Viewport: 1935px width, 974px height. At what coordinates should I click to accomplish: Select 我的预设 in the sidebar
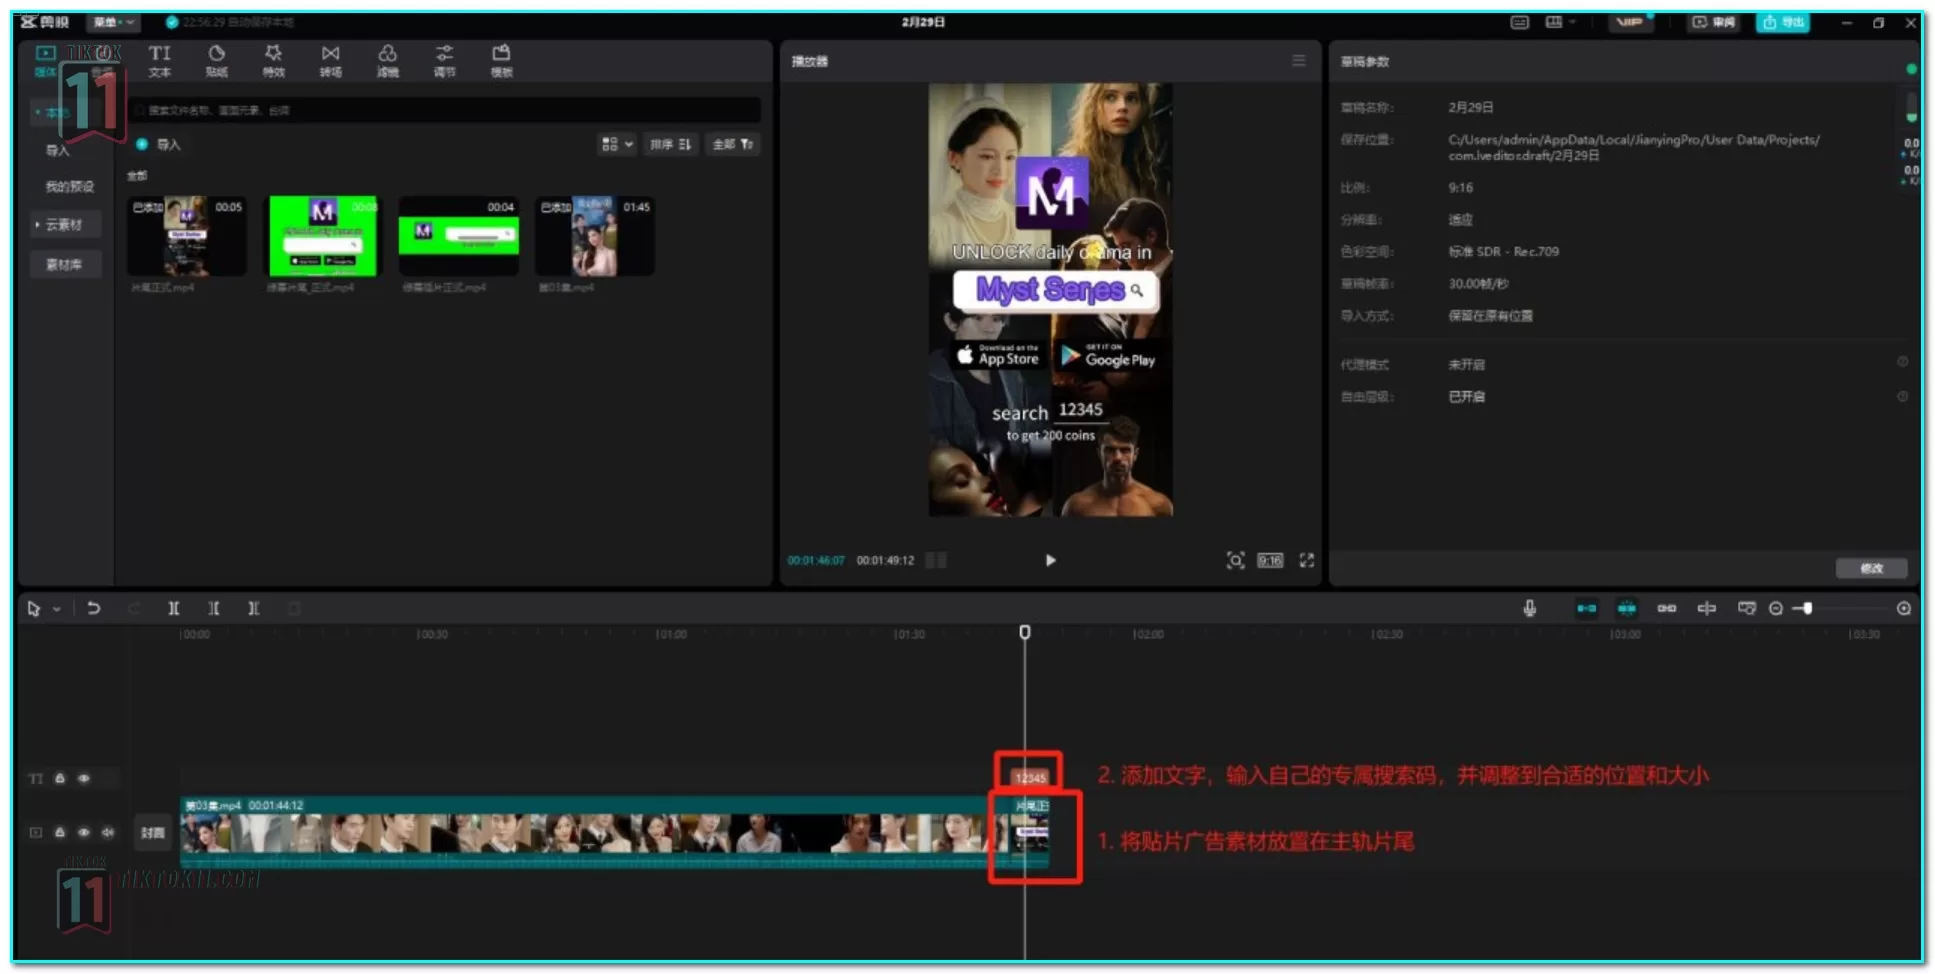69,186
